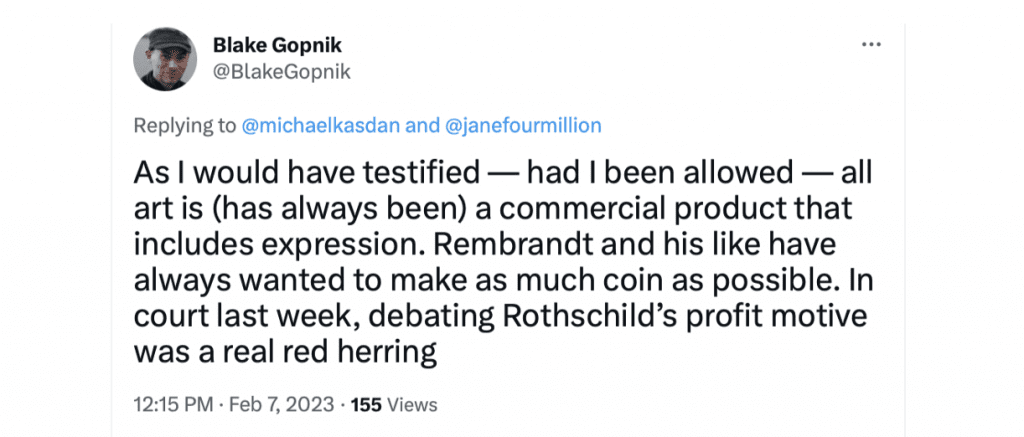Open the three-dot more options menu

(x=871, y=45)
